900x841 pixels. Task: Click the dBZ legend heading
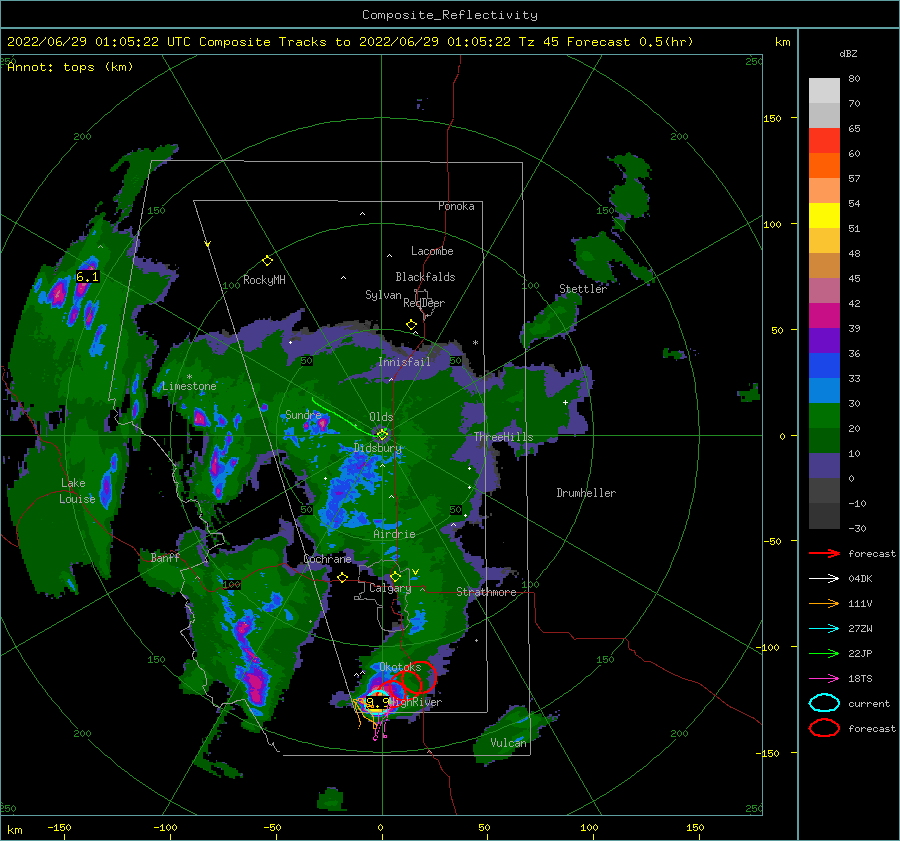[x=848, y=54]
